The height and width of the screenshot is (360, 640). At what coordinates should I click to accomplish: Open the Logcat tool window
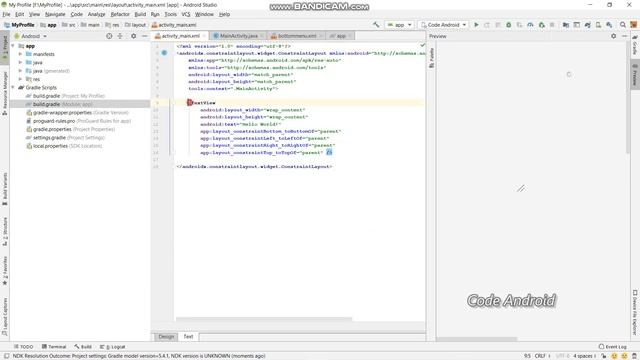113,347
